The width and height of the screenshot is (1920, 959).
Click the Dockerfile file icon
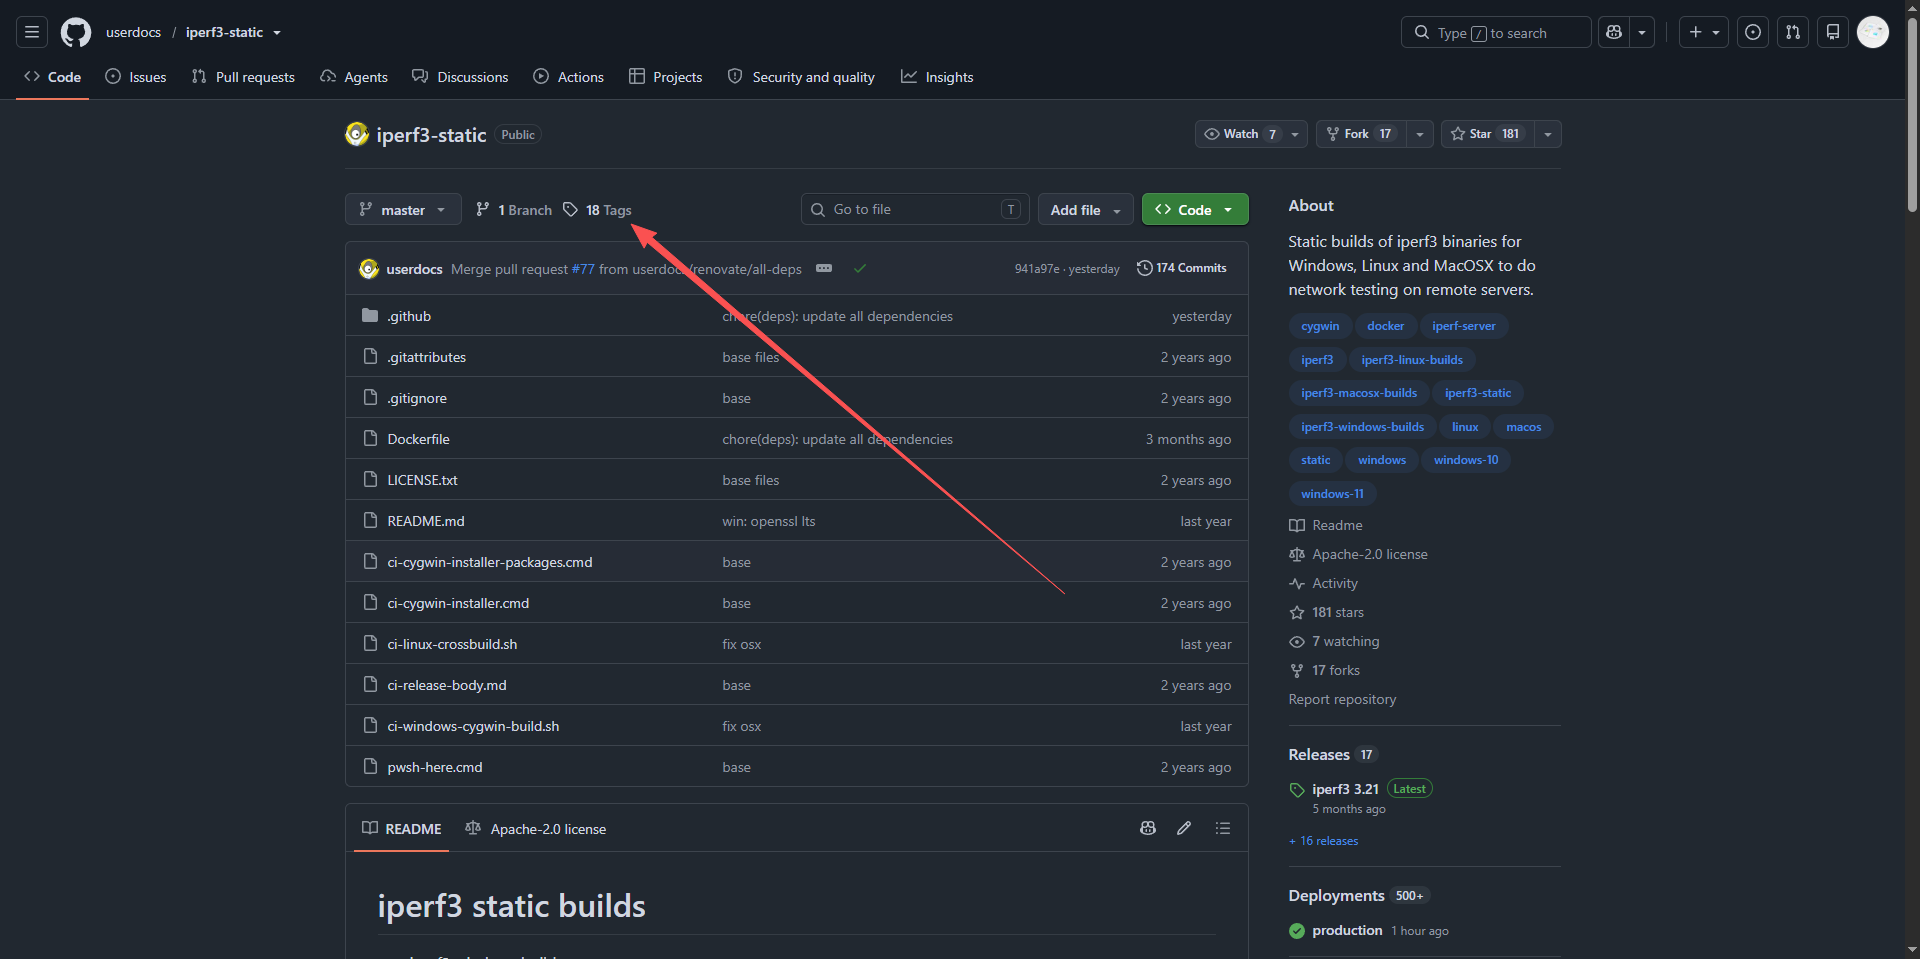click(x=370, y=439)
